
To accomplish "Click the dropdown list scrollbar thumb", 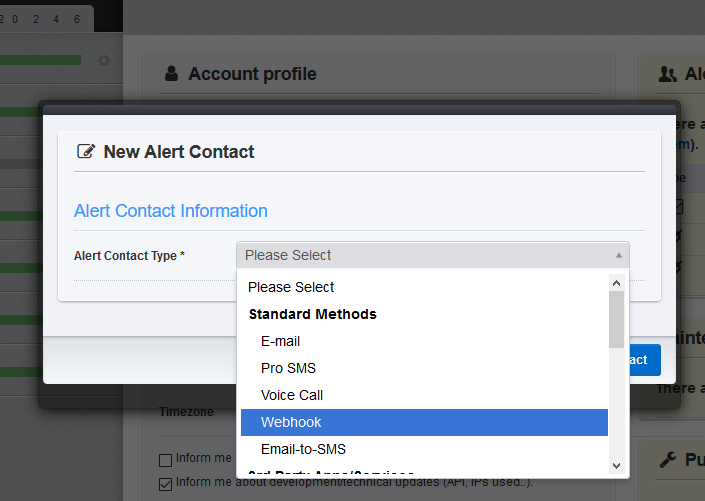I will 616,319.
